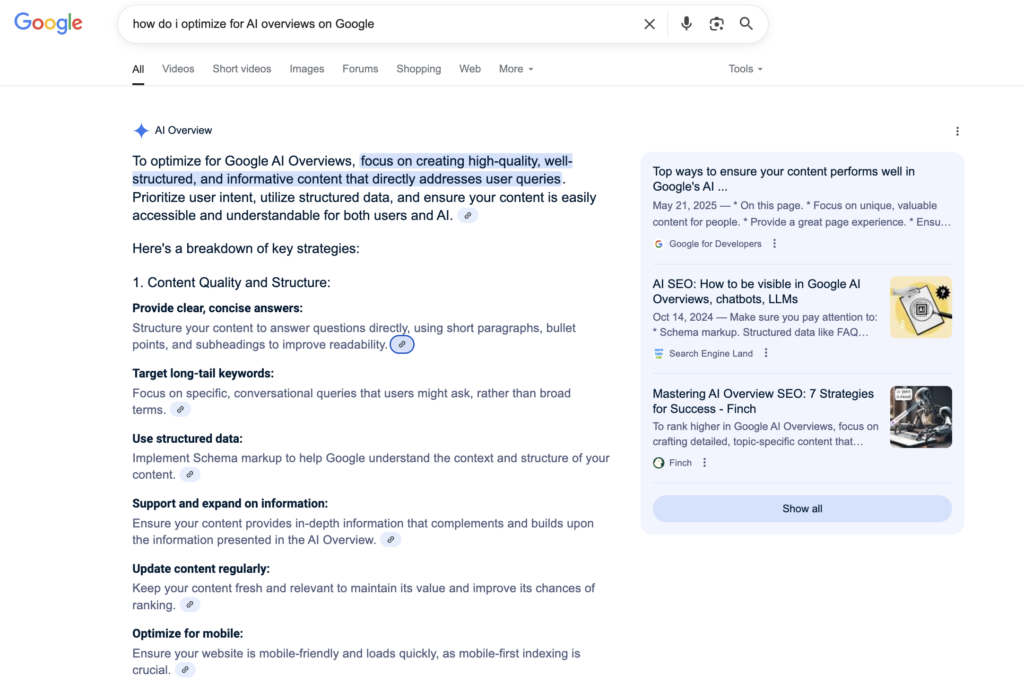Click 'Search Engine Land' source name
1024x684 pixels.
711,353
